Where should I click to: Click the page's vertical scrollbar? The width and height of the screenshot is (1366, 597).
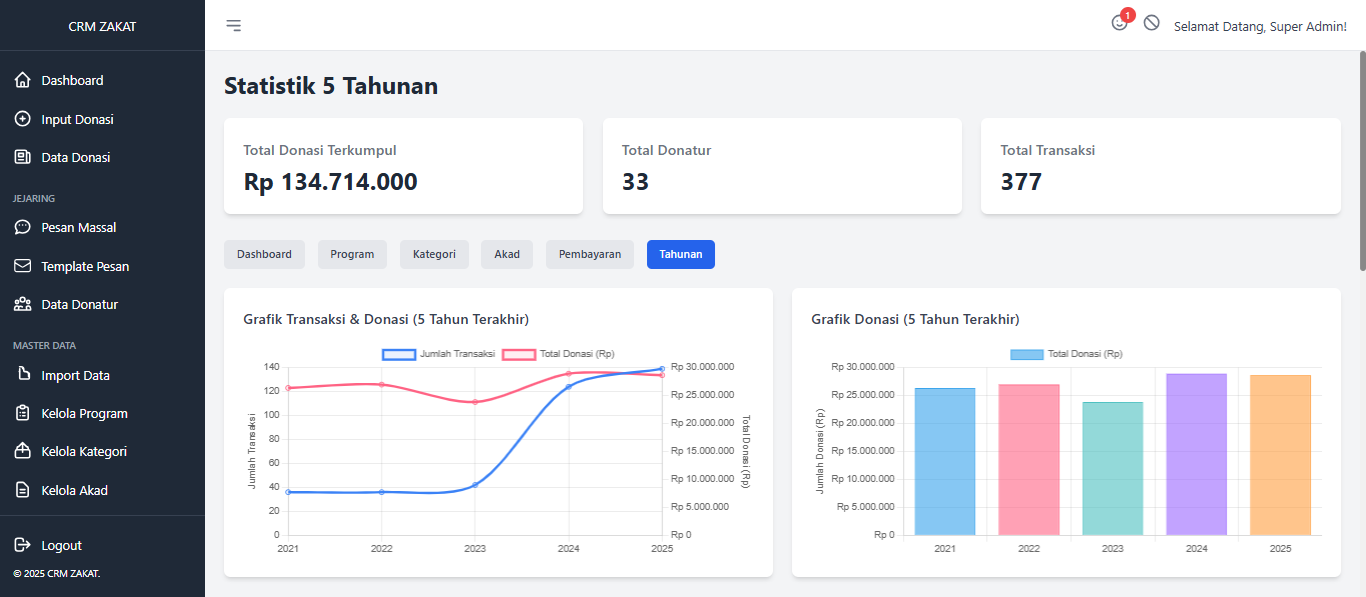point(1361,160)
